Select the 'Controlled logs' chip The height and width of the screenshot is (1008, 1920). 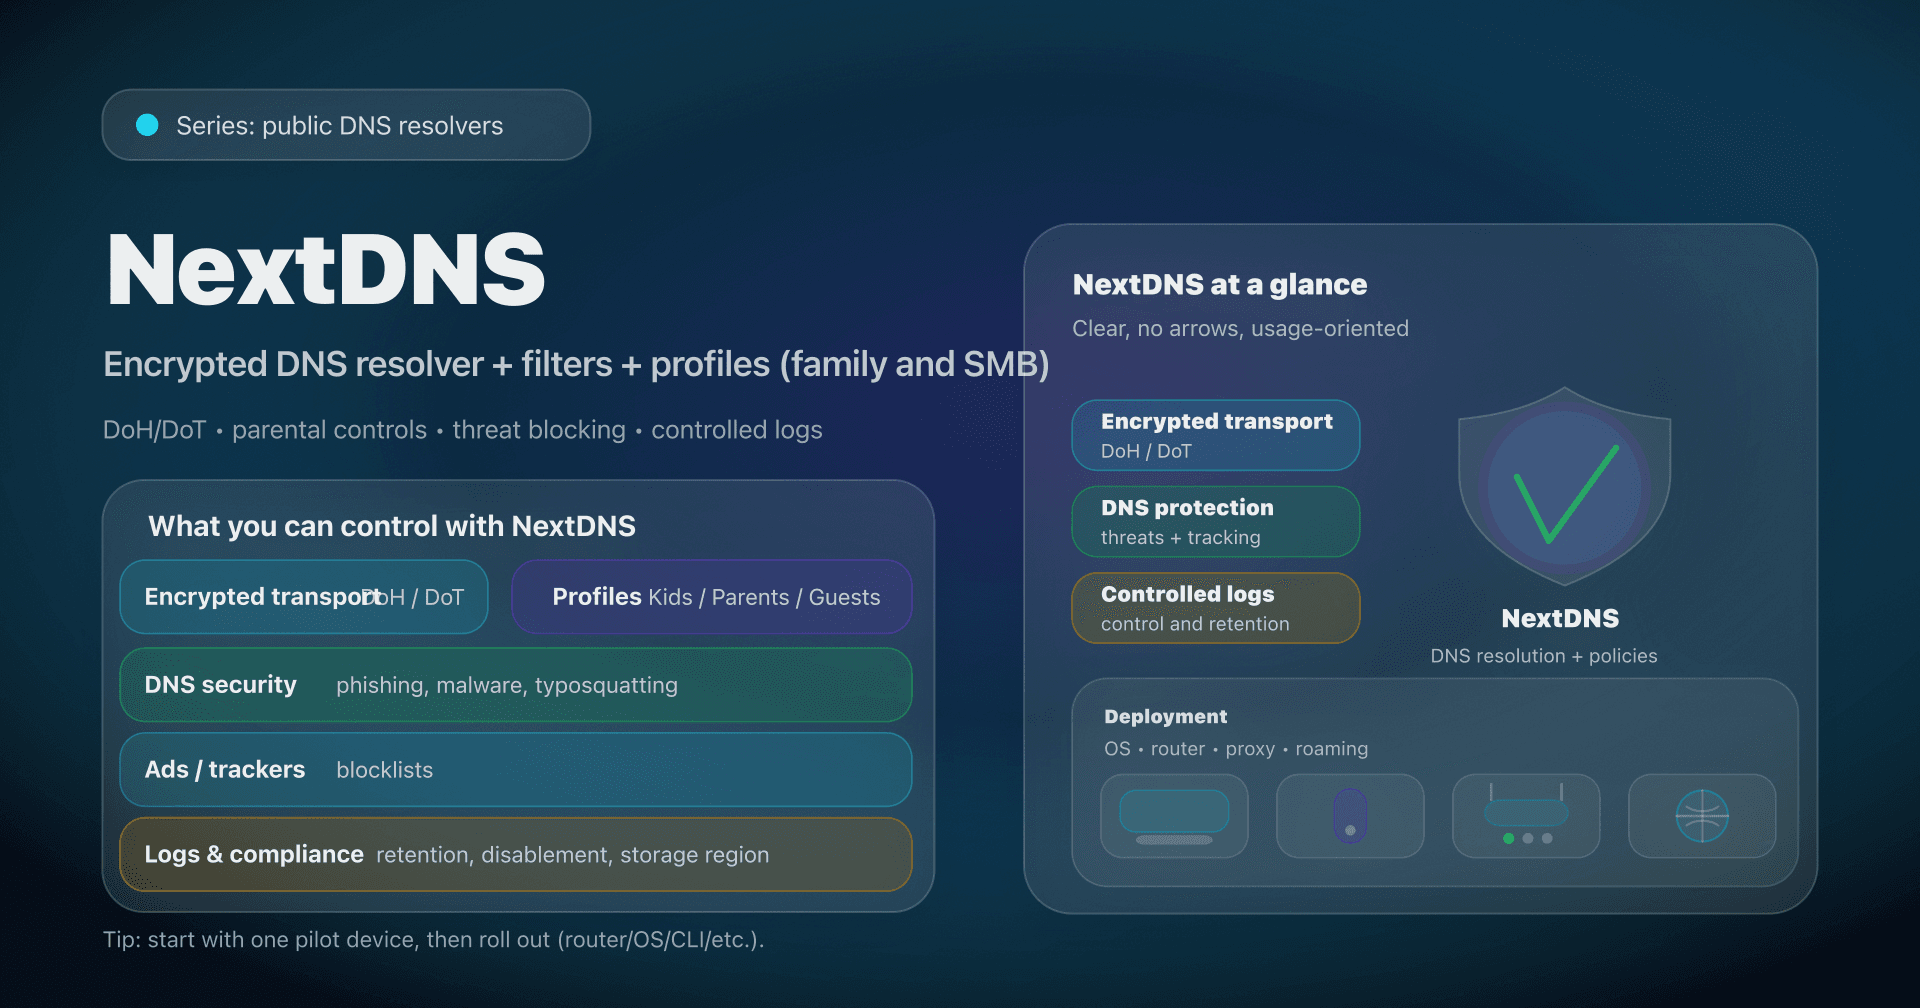(x=1215, y=607)
